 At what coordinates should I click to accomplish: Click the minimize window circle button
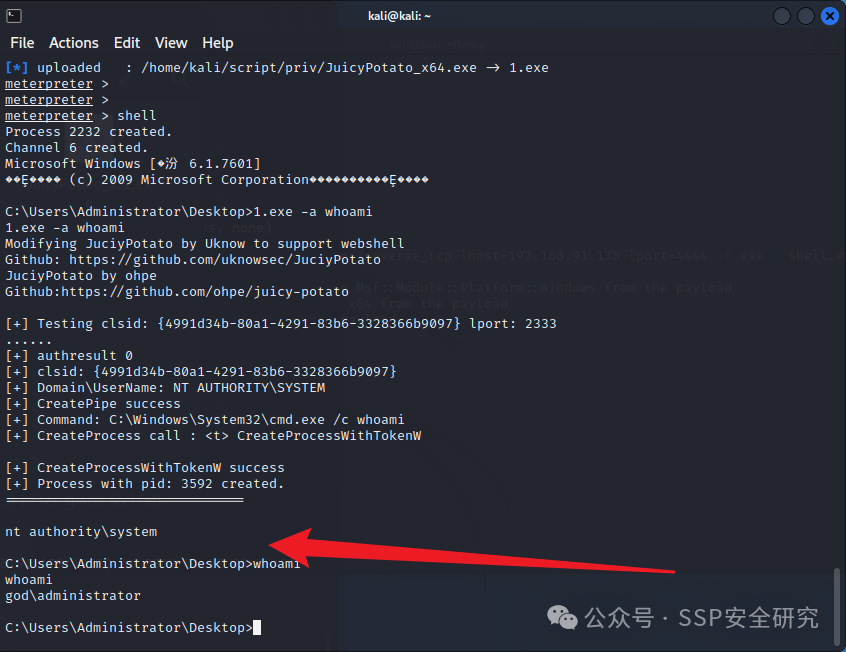click(x=782, y=16)
